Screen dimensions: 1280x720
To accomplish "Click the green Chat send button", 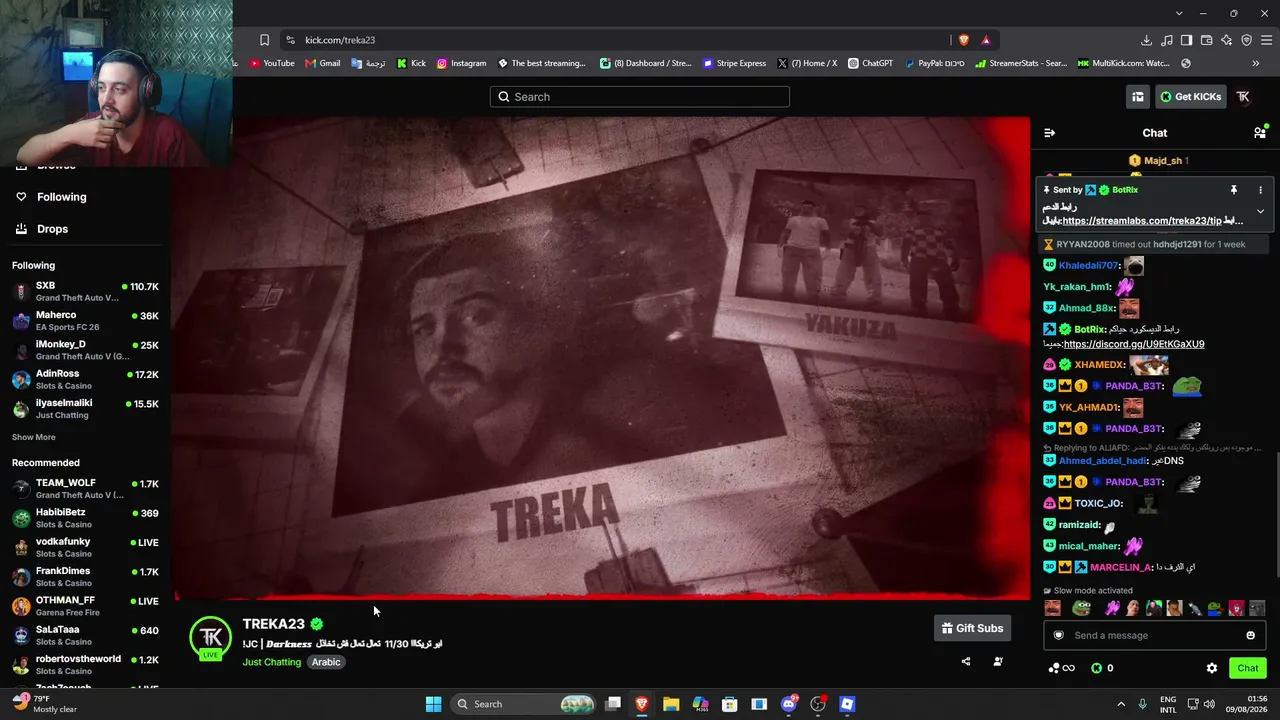I will pos(1248,668).
